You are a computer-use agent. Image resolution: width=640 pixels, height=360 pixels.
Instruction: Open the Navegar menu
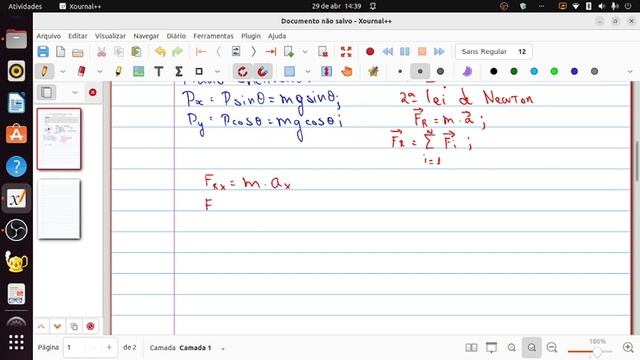pos(146,36)
